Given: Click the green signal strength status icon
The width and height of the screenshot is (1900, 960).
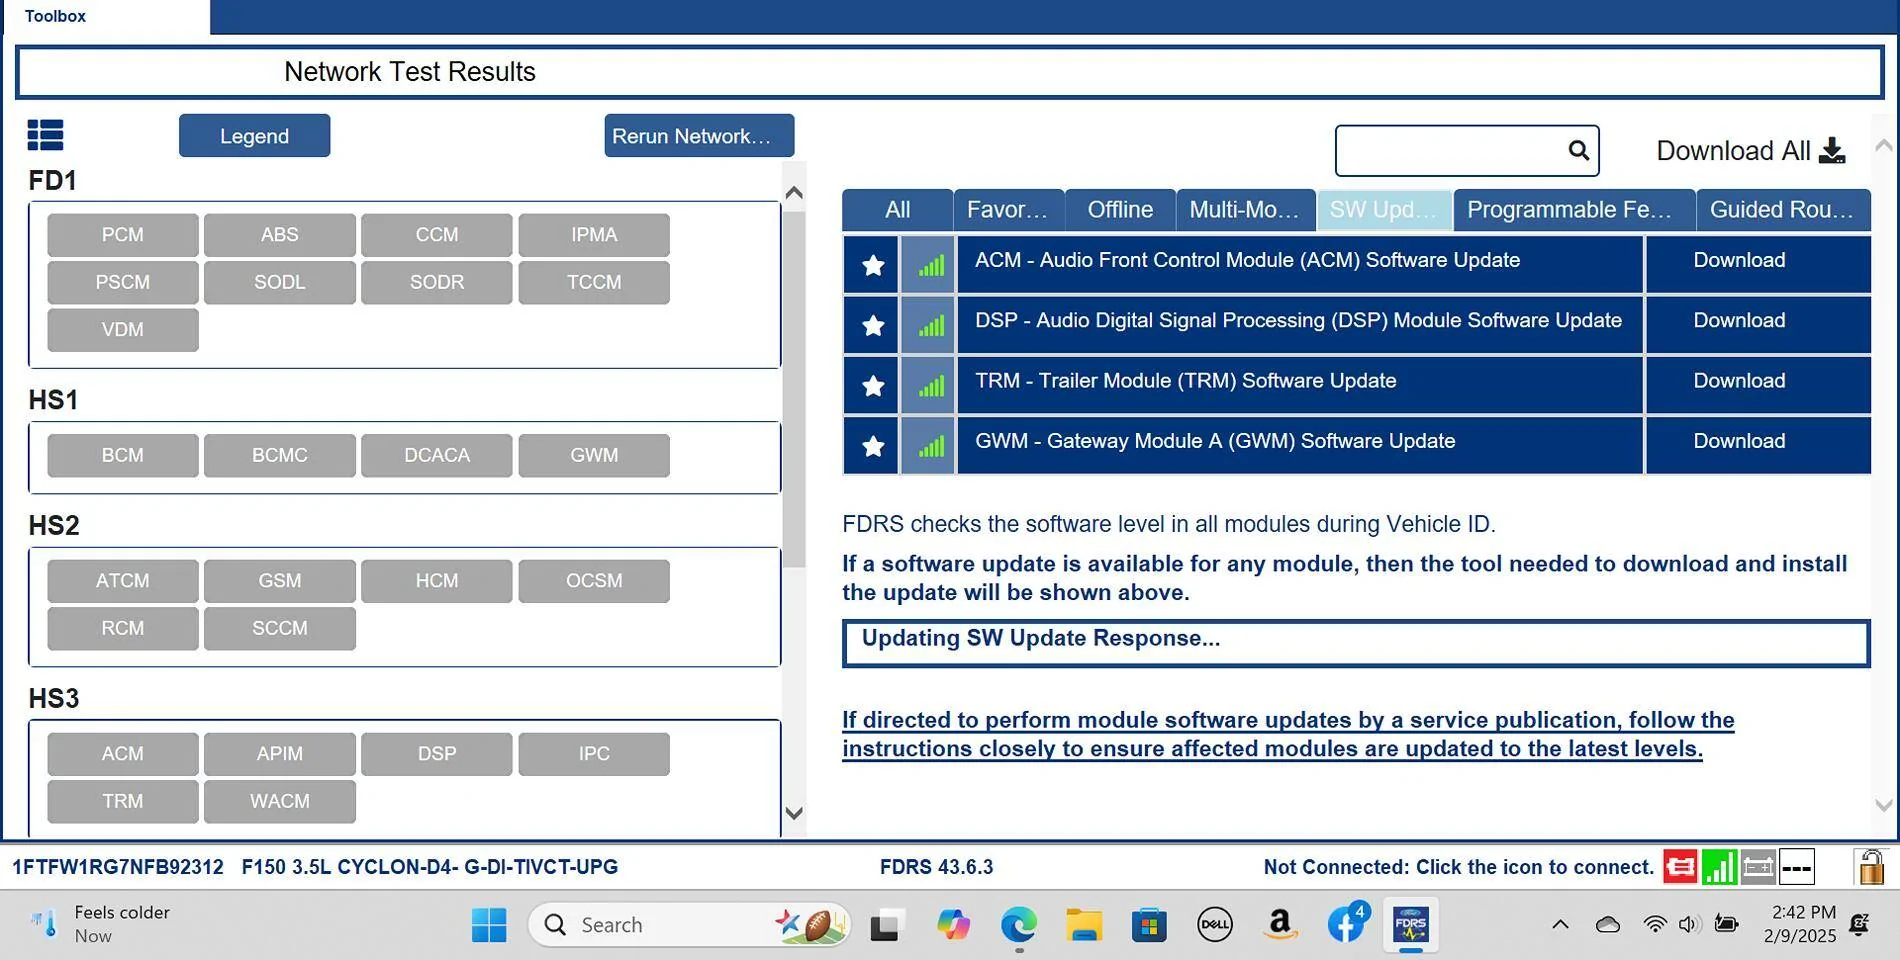Looking at the screenshot, I should click(x=1719, y=867).
